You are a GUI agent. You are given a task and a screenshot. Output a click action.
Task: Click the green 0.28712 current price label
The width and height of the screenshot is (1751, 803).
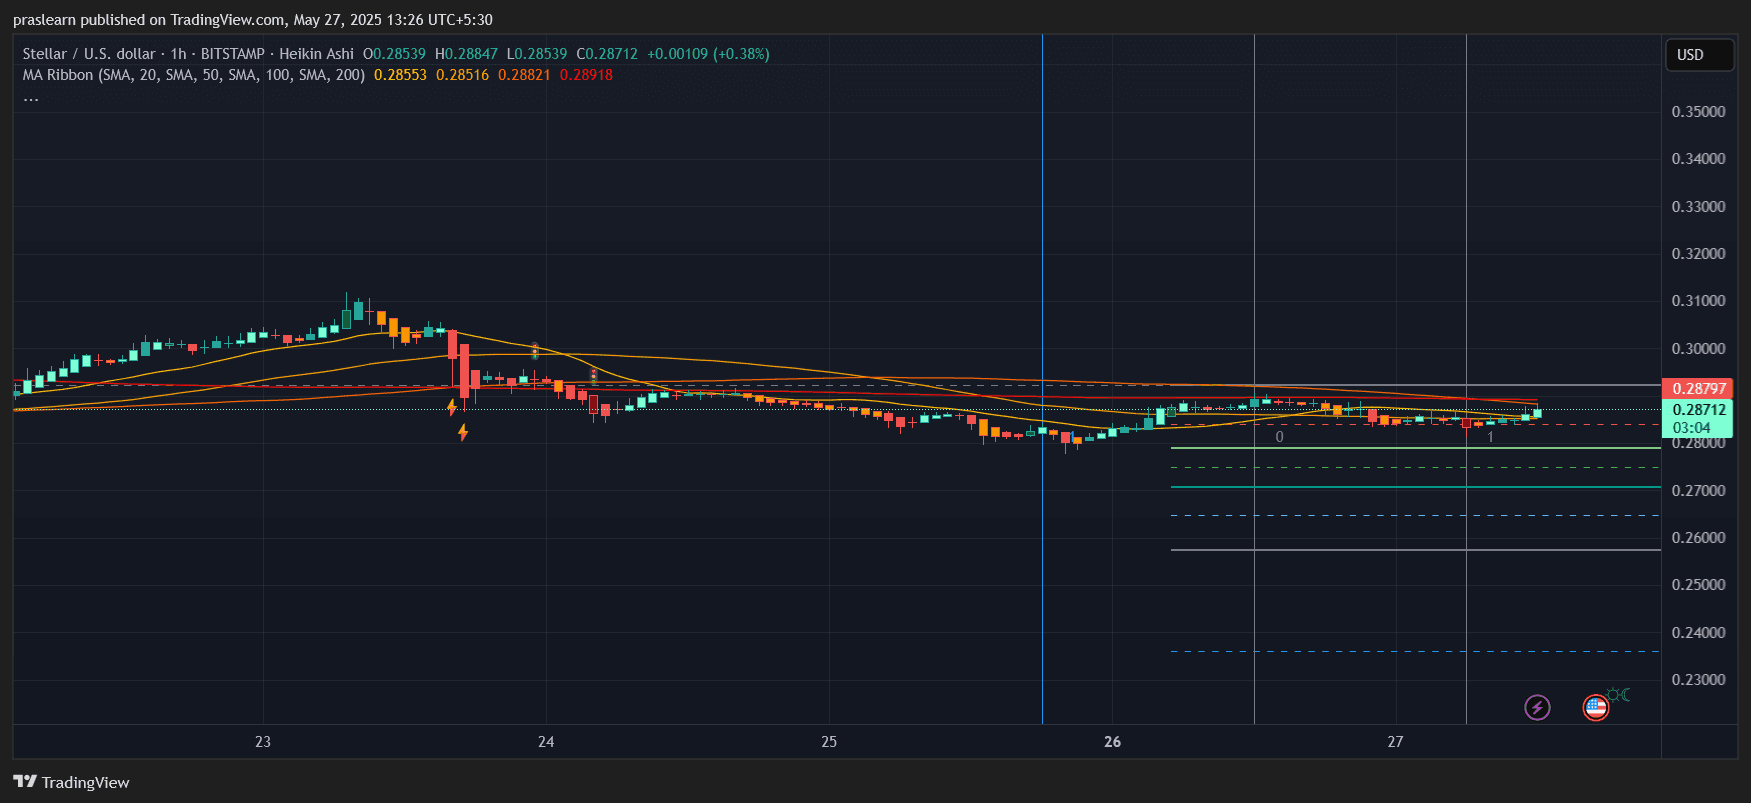[1698, 410]
